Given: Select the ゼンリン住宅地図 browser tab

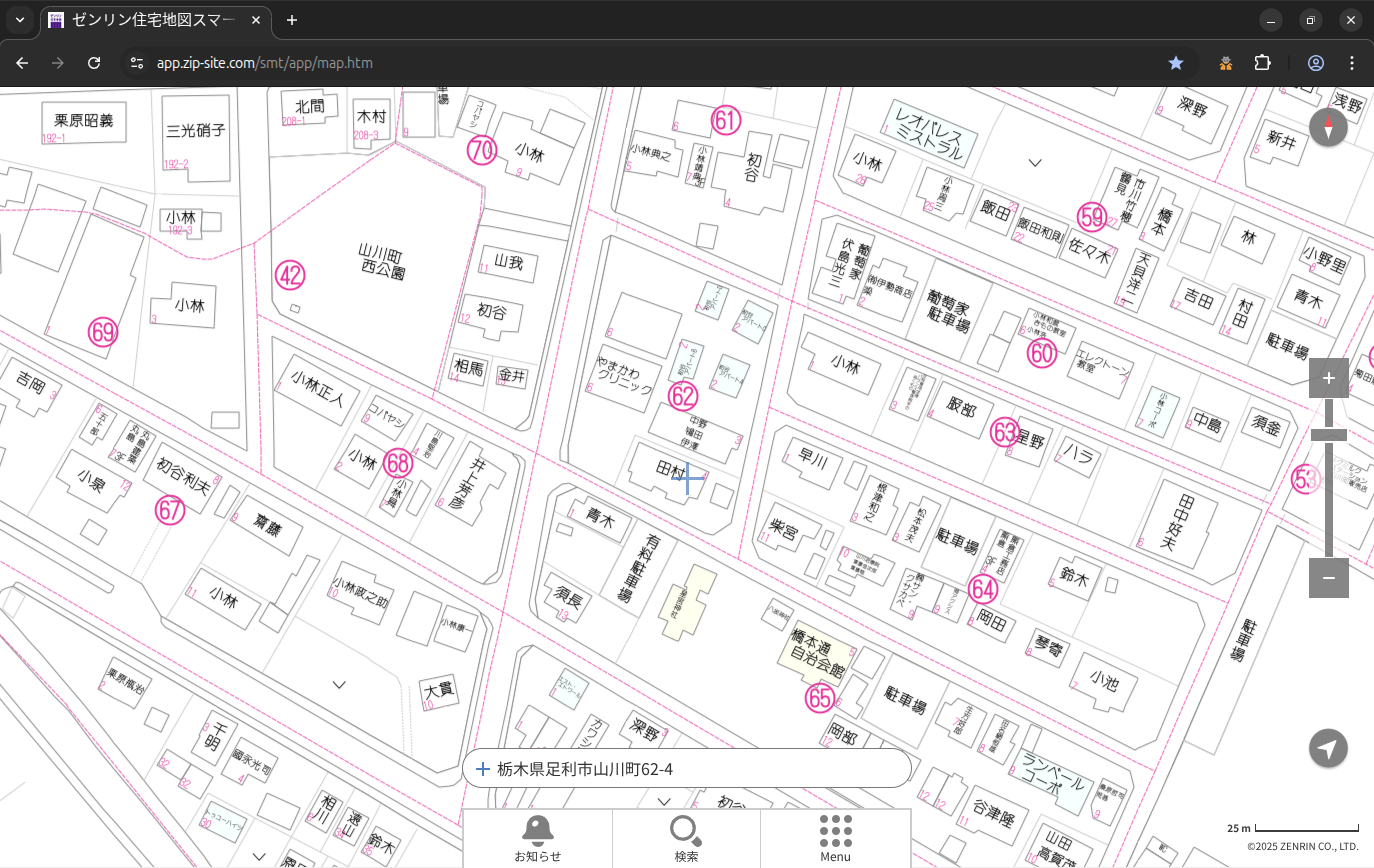Looking at the screenshot, I should click(x=155, y=20).
